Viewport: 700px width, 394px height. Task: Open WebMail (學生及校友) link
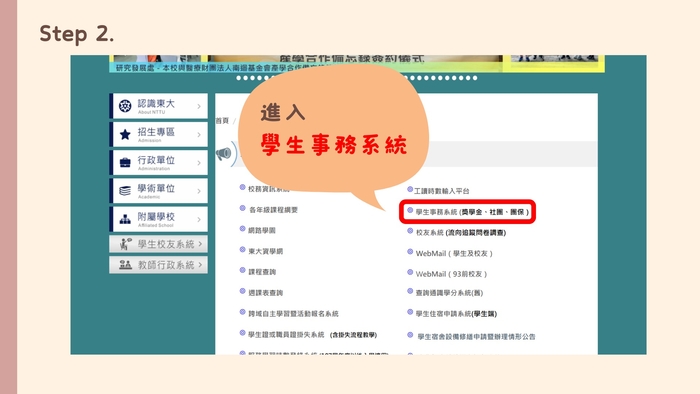coord(454,253)
